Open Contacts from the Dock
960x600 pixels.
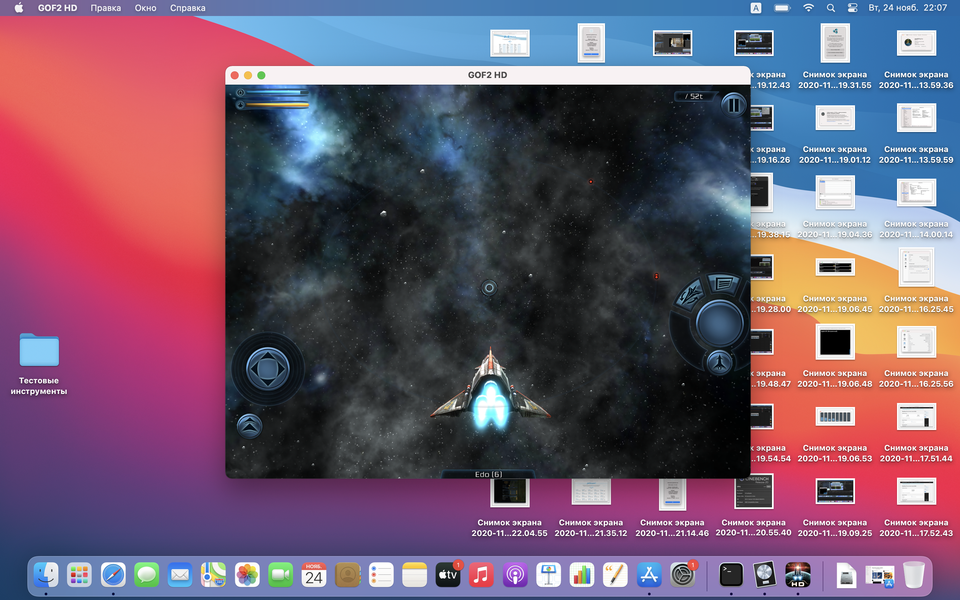coord(348,575)
